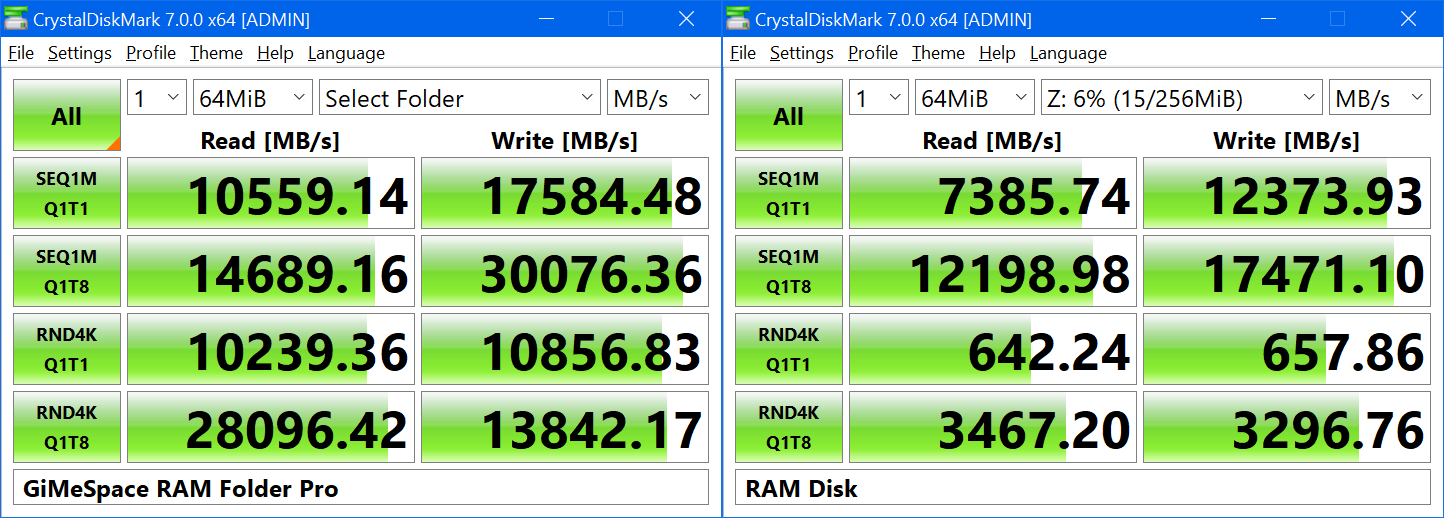Click 642.24 read result in right window

click(x=993, y=349)
